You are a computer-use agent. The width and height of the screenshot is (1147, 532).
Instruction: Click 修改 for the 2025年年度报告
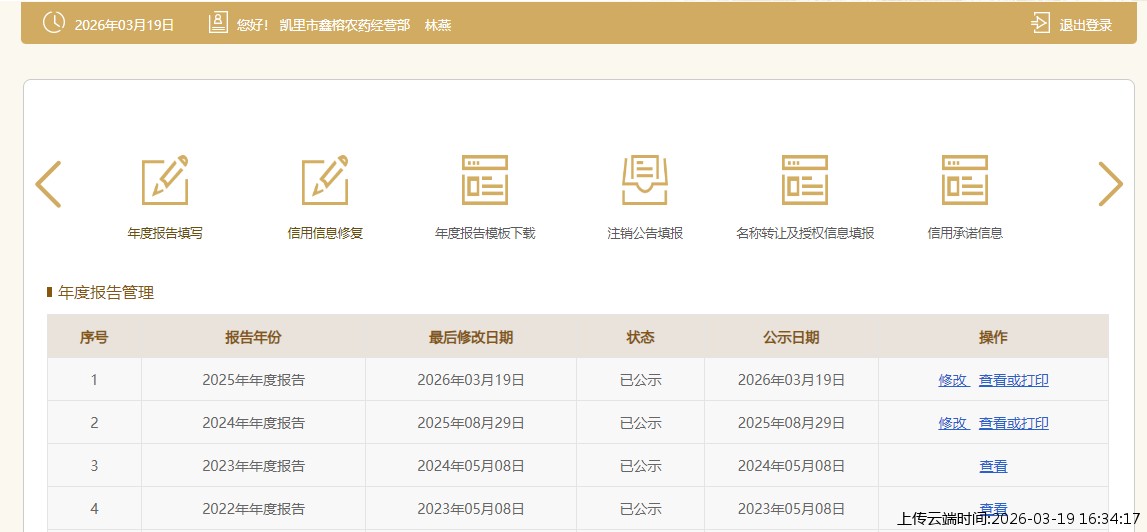click(x=953, y=380)
